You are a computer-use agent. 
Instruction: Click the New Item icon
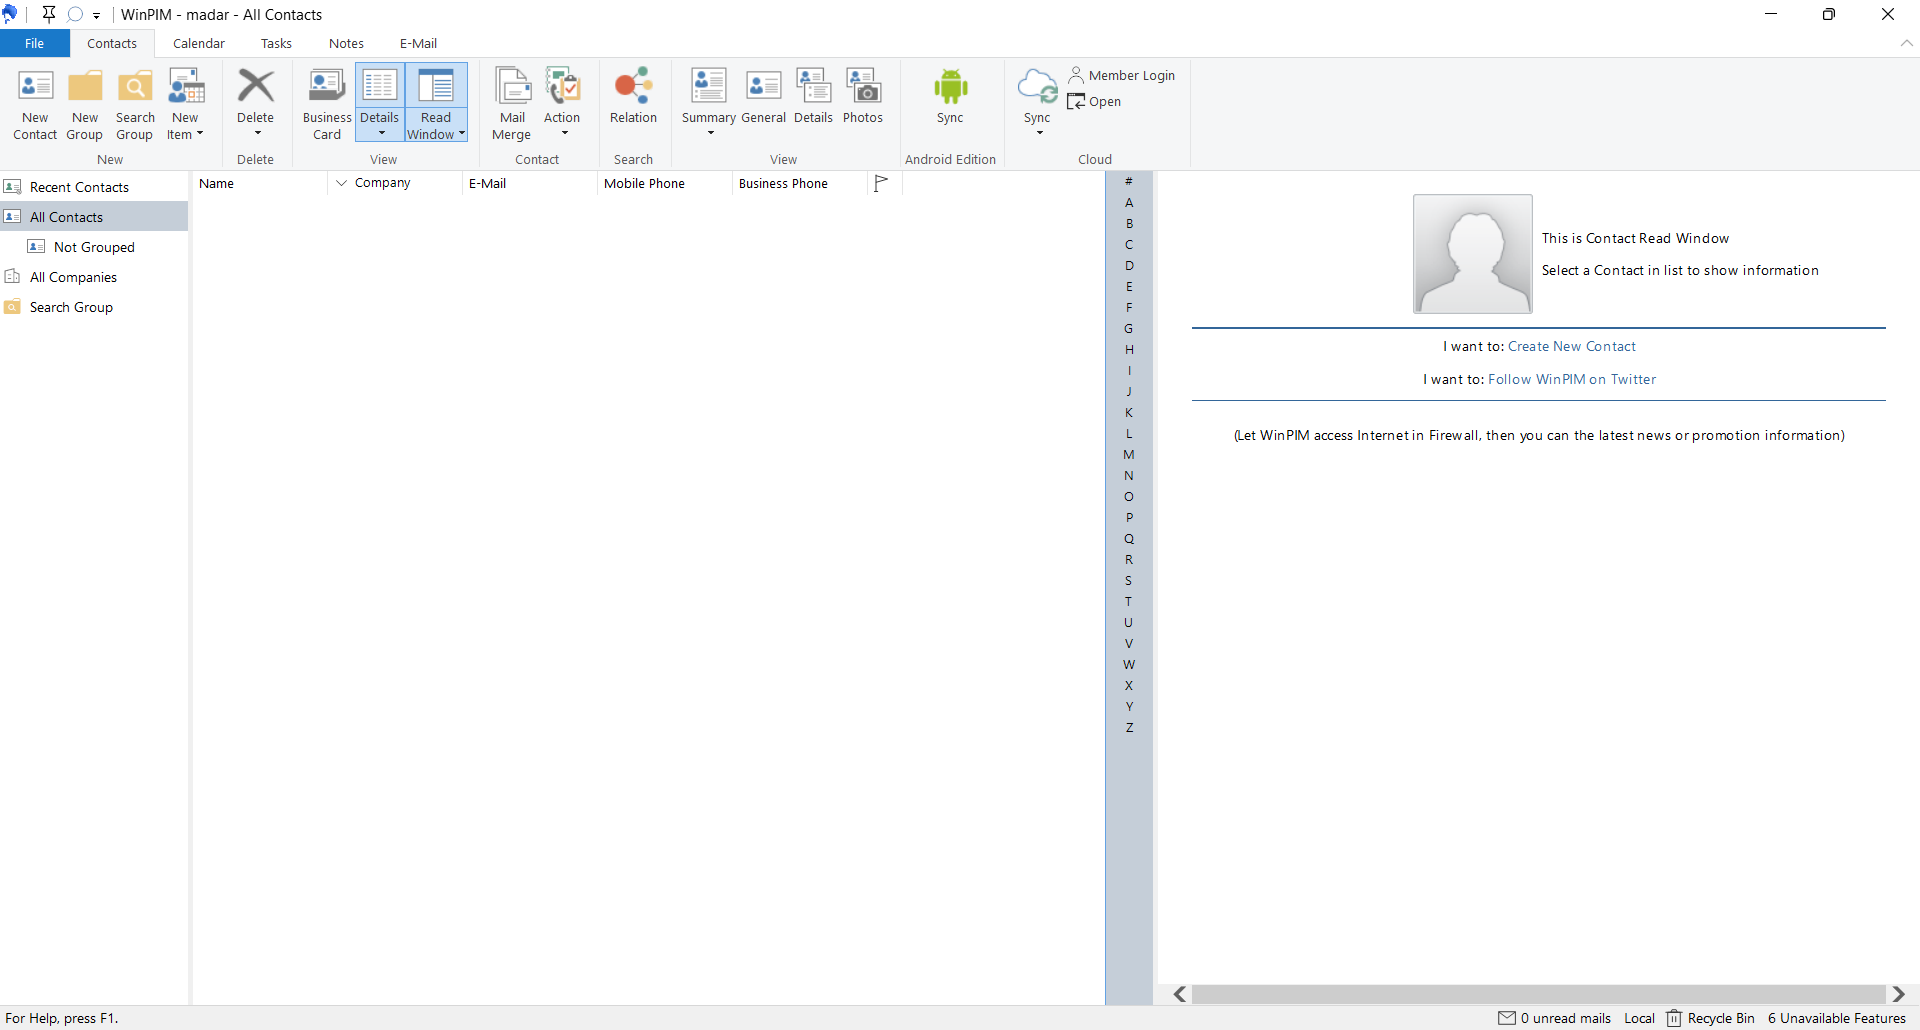coord(186,87)
